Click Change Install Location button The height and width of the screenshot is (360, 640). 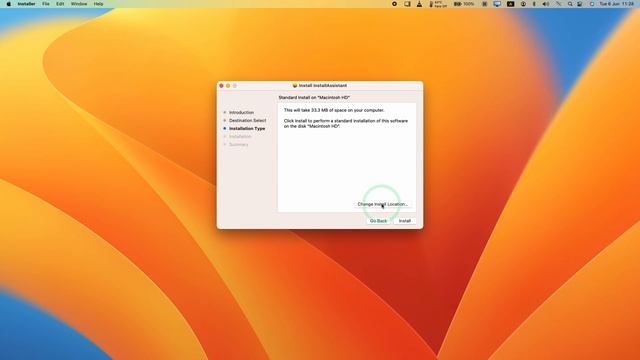pos(382,204)
